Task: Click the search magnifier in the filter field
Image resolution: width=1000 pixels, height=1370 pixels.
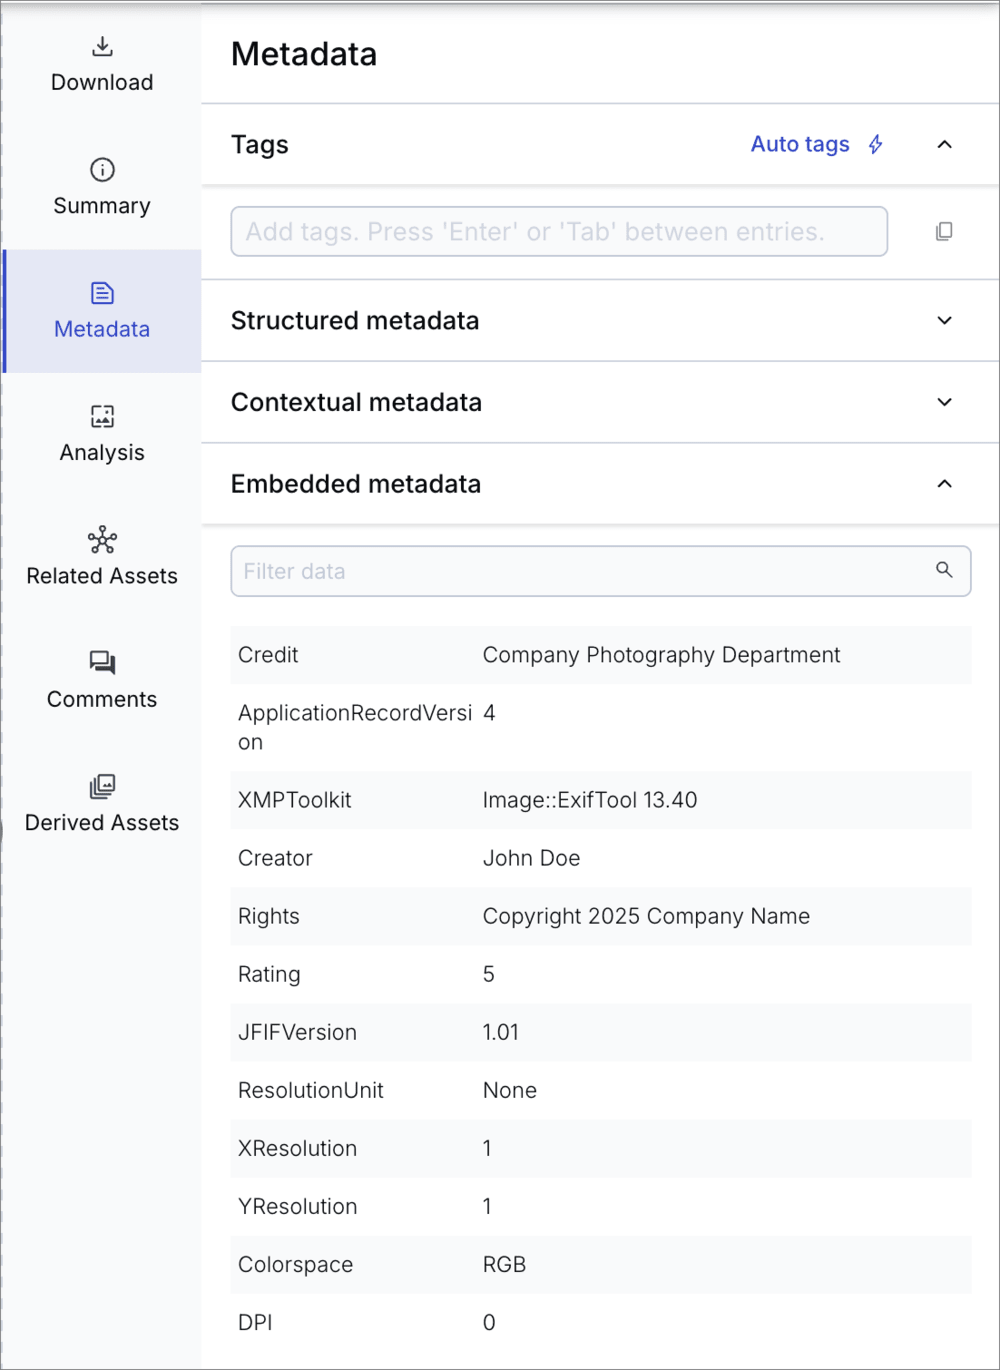Action: click(944, 570)
